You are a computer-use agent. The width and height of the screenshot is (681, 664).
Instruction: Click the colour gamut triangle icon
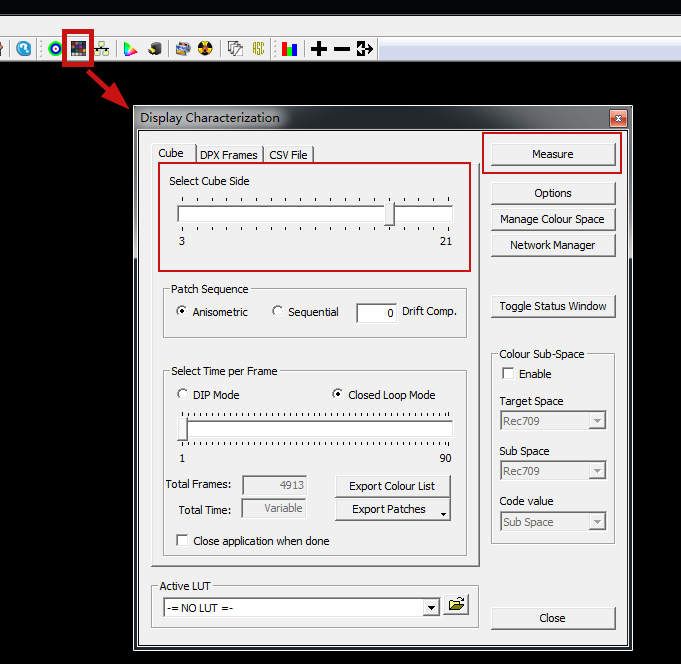130,49
